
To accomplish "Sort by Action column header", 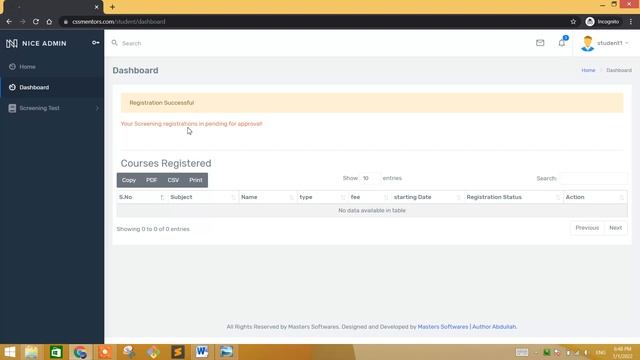I will click(595, 197).
